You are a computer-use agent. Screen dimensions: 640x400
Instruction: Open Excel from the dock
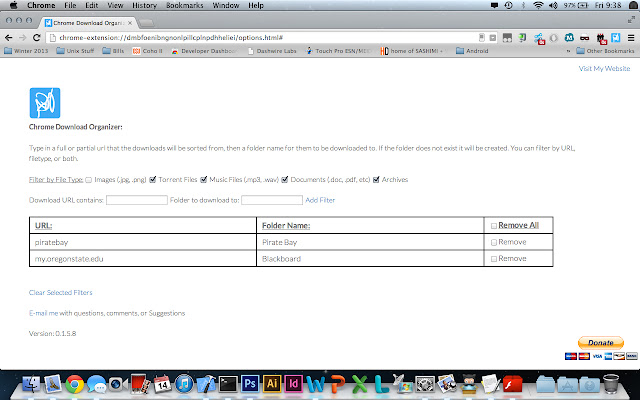coord(359,384)
